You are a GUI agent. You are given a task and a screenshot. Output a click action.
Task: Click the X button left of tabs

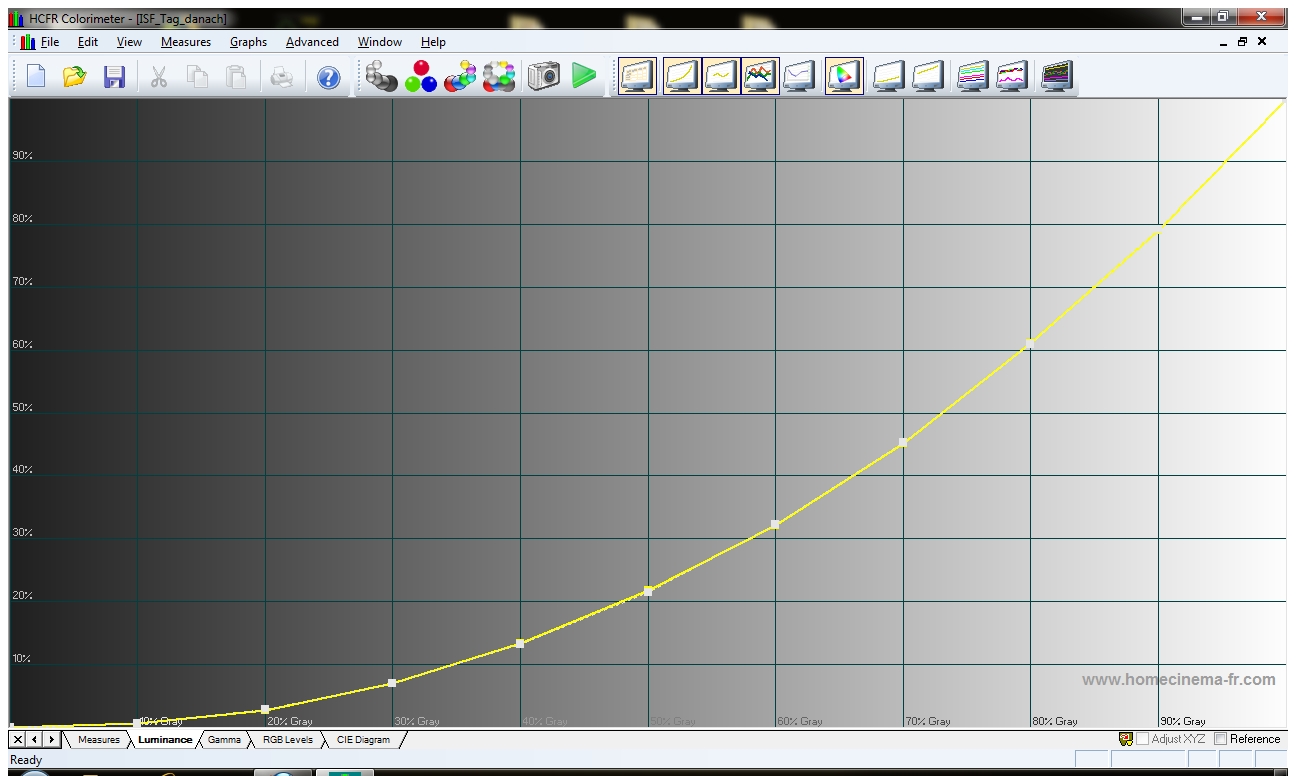[x=18, y=740]
